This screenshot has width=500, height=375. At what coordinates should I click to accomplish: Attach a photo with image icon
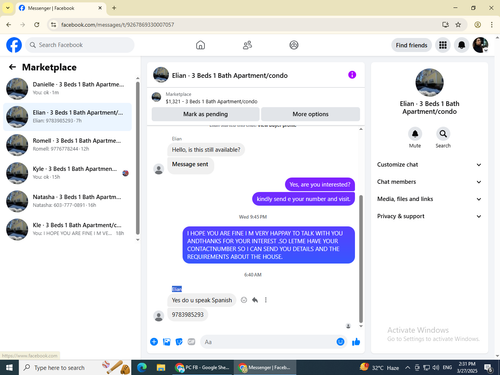click(x=167, y=342)
